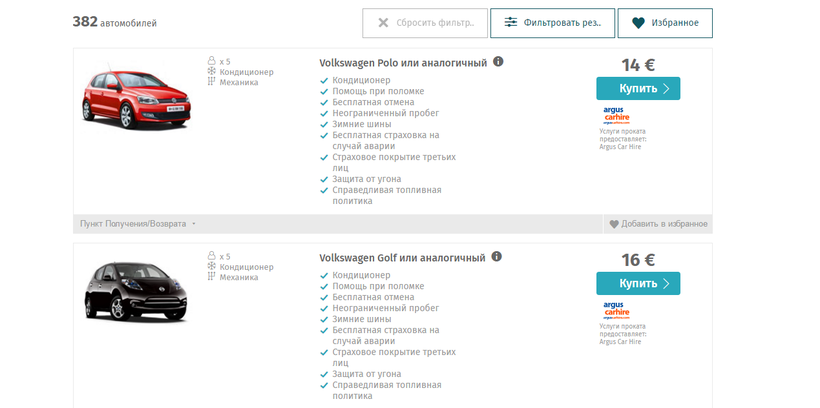The width and height of the screenshot is (820, 408).
Task: Add Volkswagen Polo to favorites
Action: pyautogui.click(x=658, y=224)
